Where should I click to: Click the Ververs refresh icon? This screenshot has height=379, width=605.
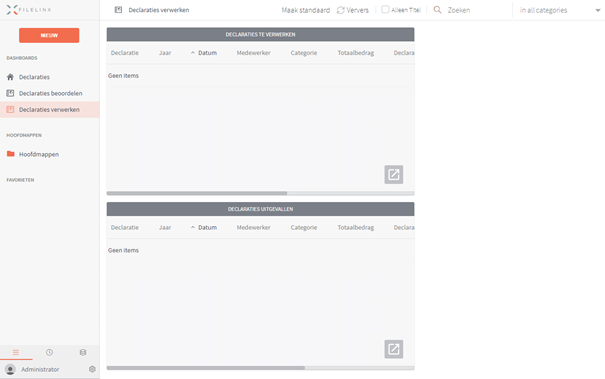tap(341, 10)
